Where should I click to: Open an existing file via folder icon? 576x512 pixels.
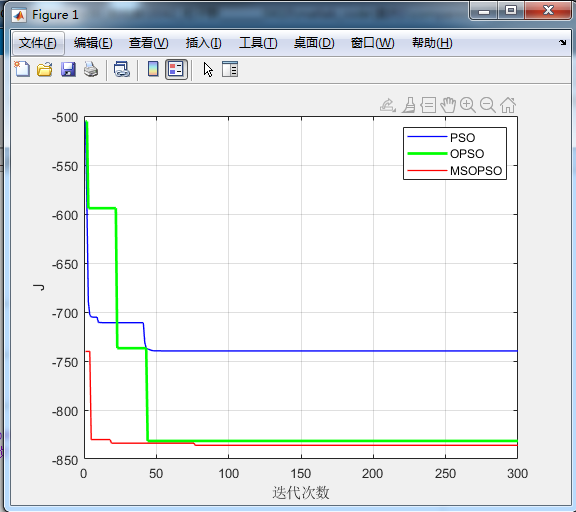pyautogui.click(x=45, y=69)
